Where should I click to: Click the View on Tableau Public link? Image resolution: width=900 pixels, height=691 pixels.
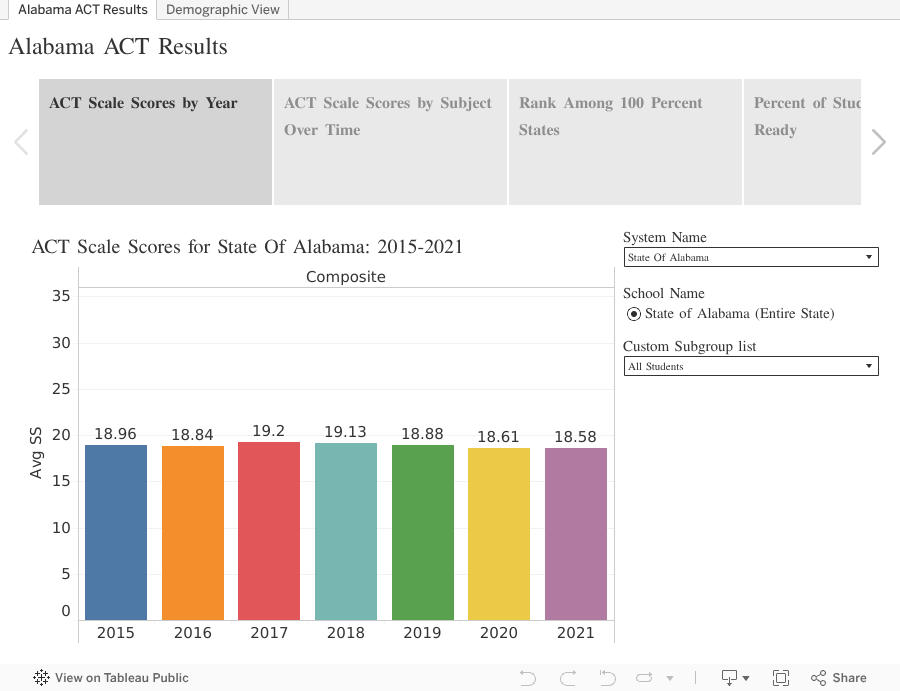click(120, 678)
